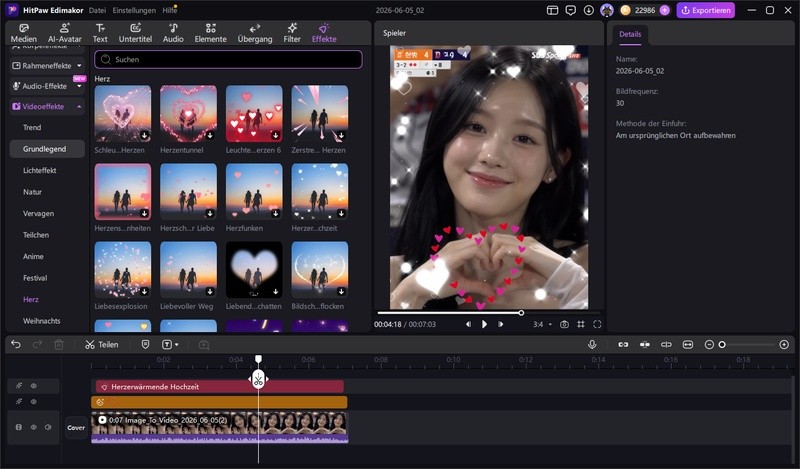Toggle visibility of the orange track

click(x=34, y=402)
